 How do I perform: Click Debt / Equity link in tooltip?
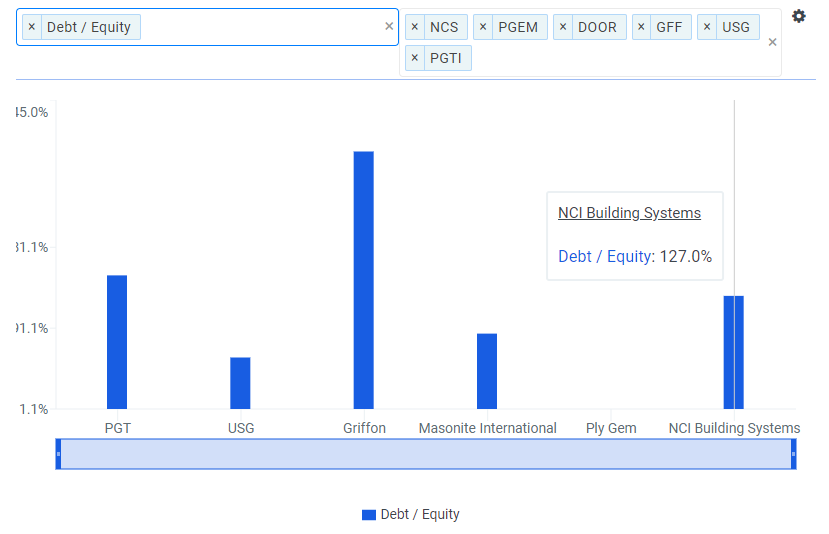(604, 257)
